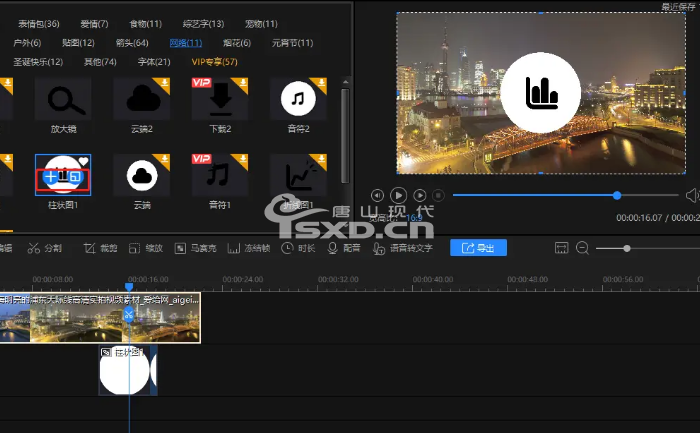The width and height of the screenshot is (700, 433).
Task: Open the 其他(74) category
Action: [100, 62]
